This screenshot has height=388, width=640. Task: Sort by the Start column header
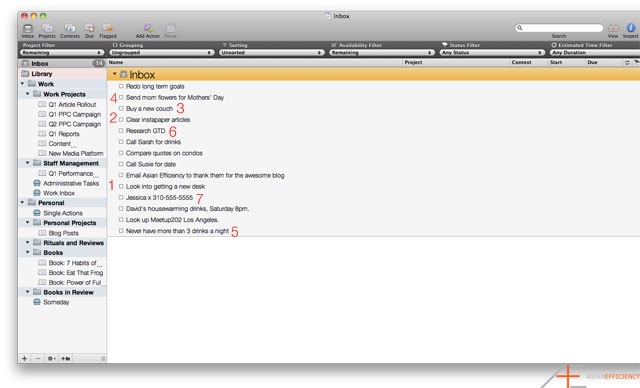click(556, 62)
